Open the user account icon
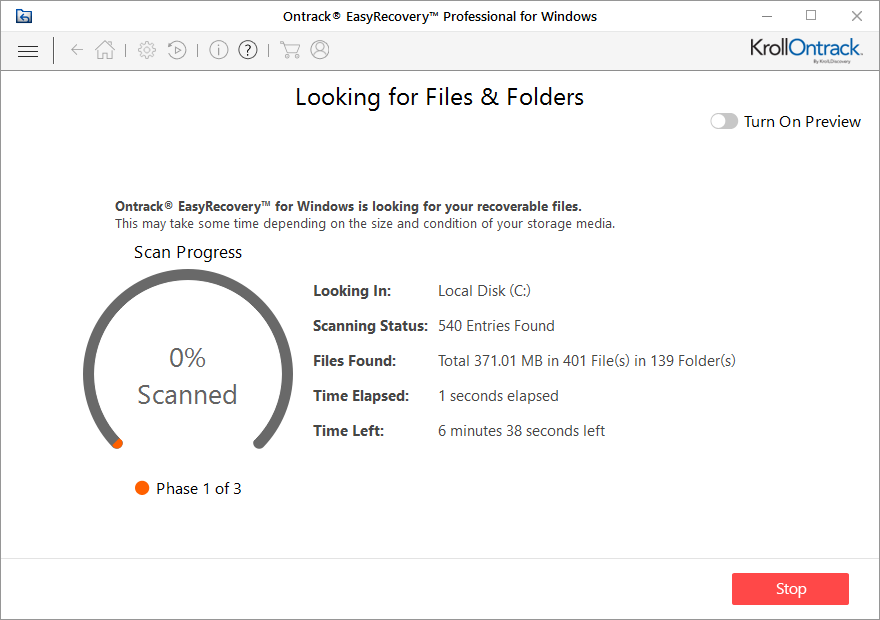880x620 pixels. click(x=320, y=50)
